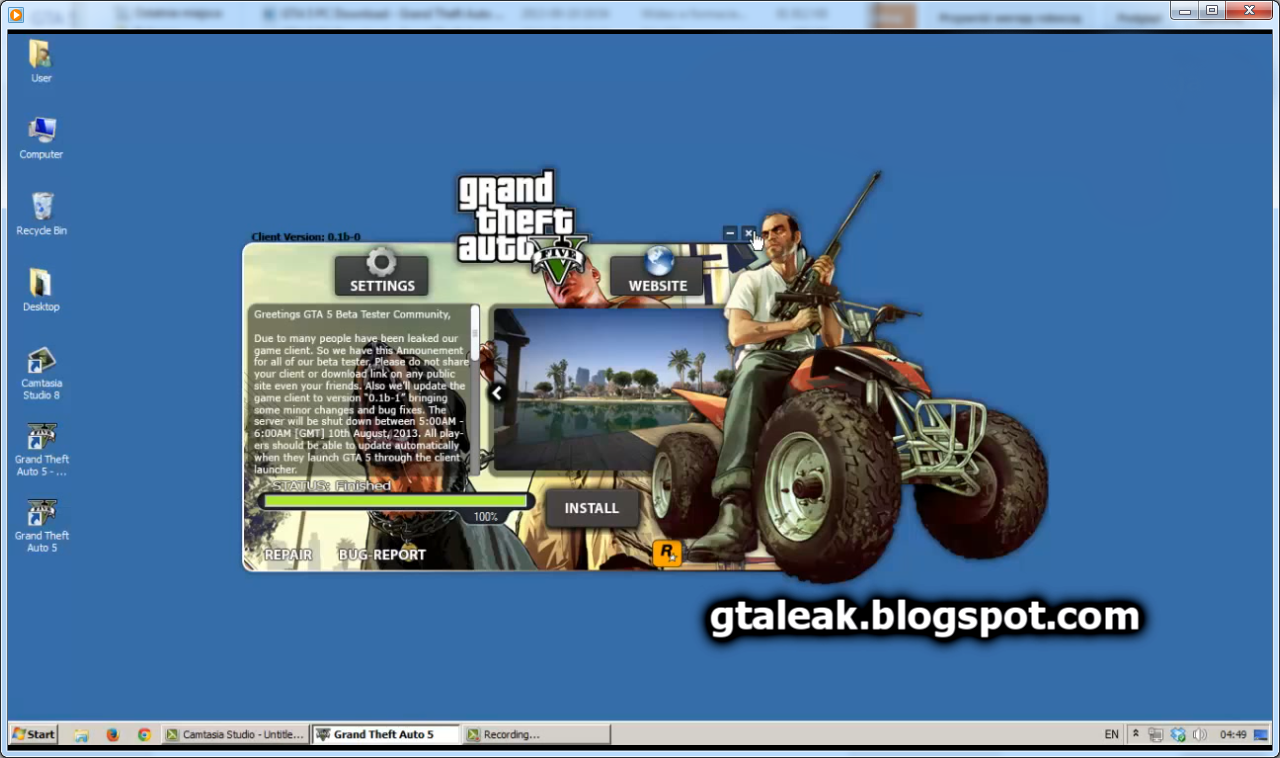Select the User folder desktop icon
The image size is (1280, 758).
[x=41, y=62]
